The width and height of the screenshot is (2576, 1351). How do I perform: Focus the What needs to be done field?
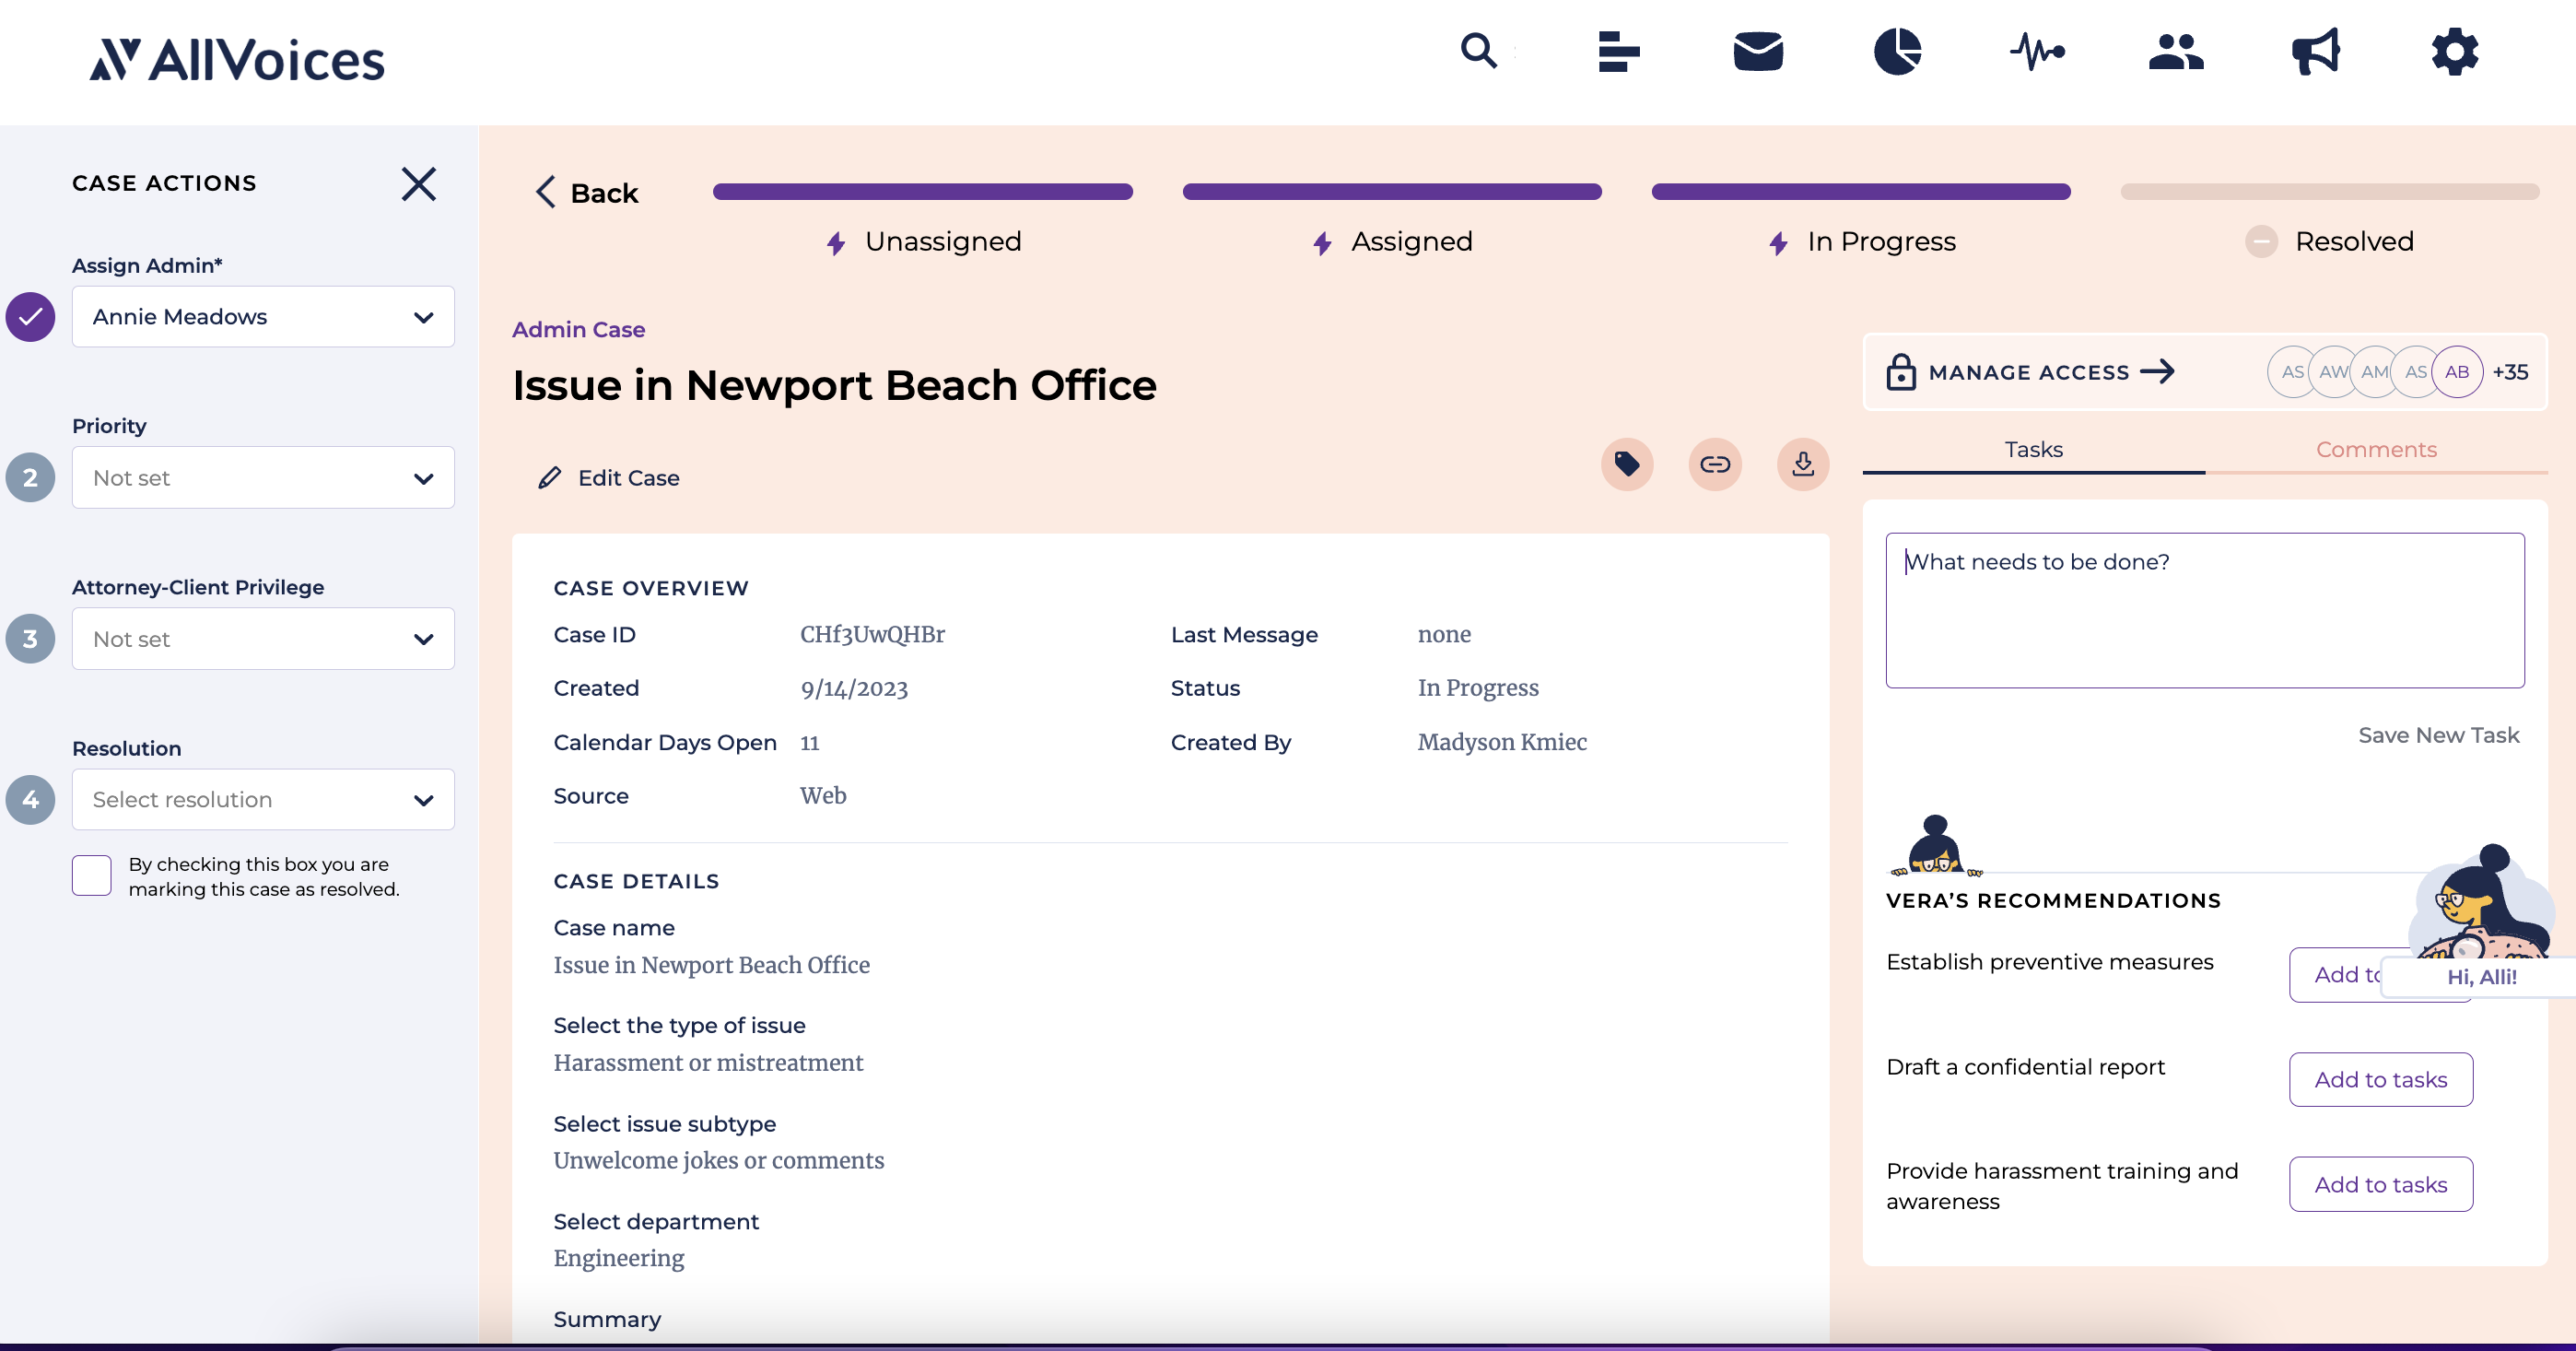[2205, 610]
